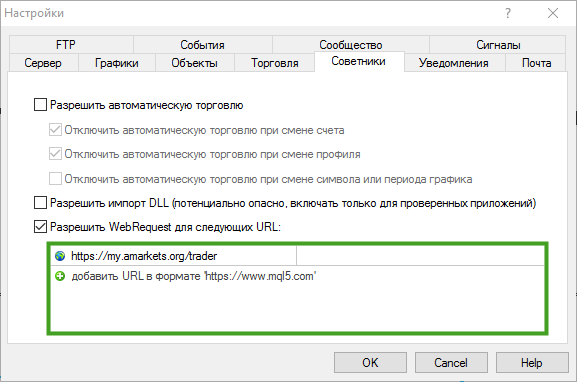Image resolution: width=577 pixels, height=382 pixels.
Task: Select the https://my.amarkets.org/trader URL entry
Action: 144,256
